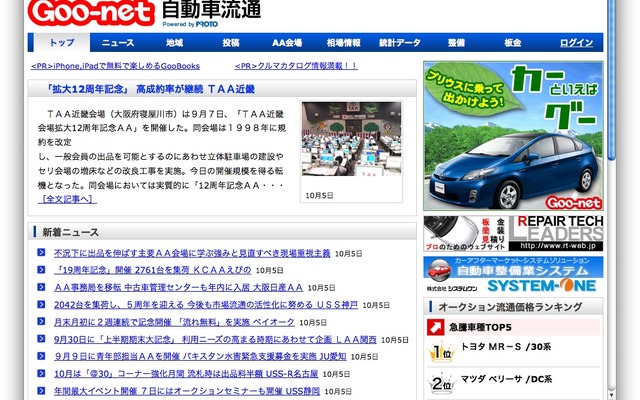Open news 月末月初に2週連続で記念開催 ベイオーク
The width and height of the screenshot is (640, 400).
point(174,322)
